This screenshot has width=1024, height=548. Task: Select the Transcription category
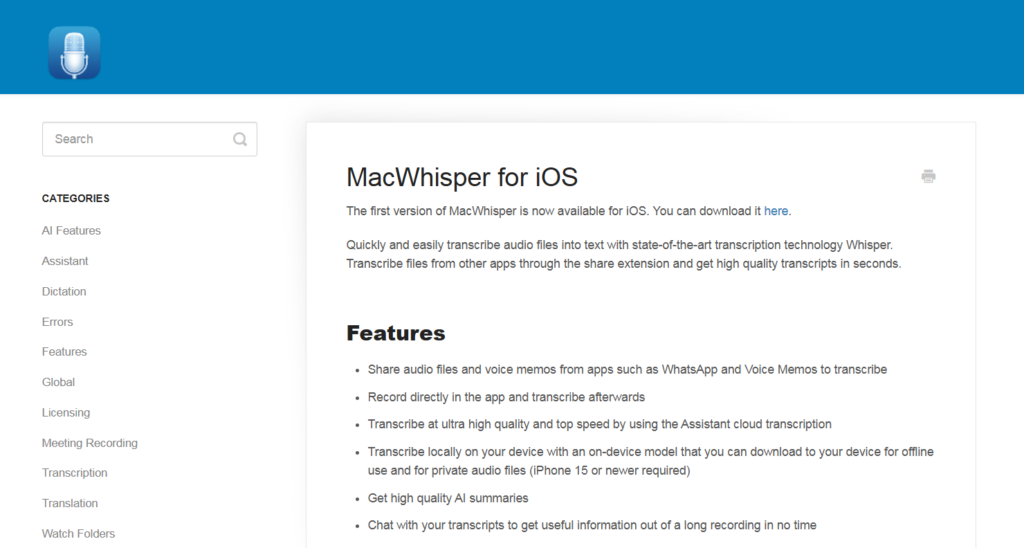[74, 473]
